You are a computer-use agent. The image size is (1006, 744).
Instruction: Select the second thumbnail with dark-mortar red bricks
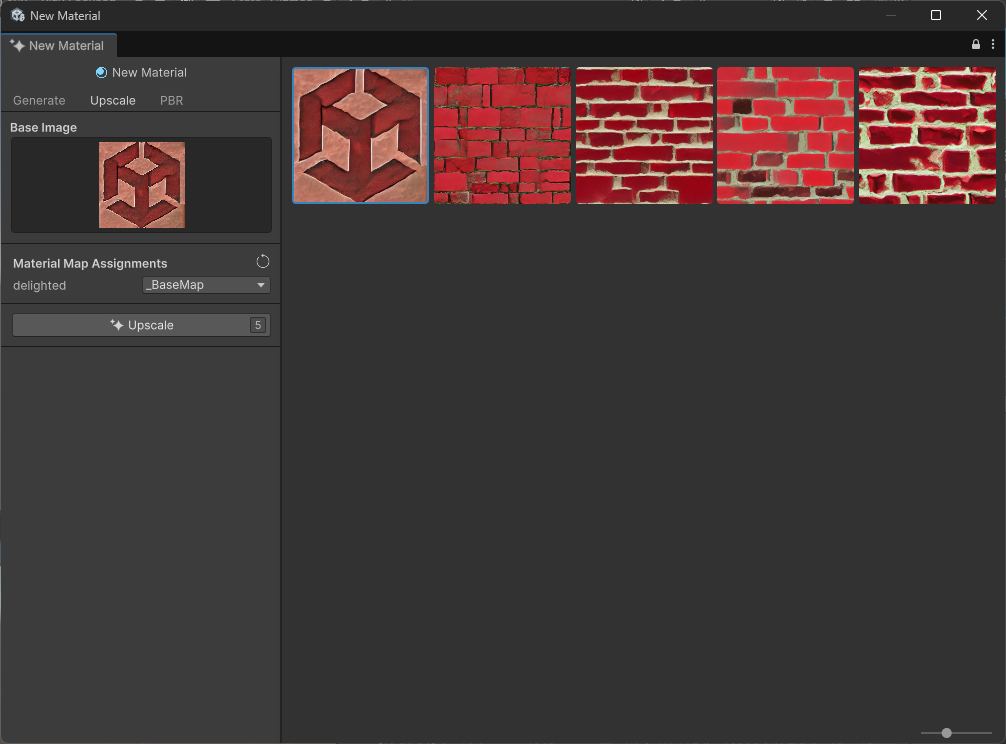[502, 135]
